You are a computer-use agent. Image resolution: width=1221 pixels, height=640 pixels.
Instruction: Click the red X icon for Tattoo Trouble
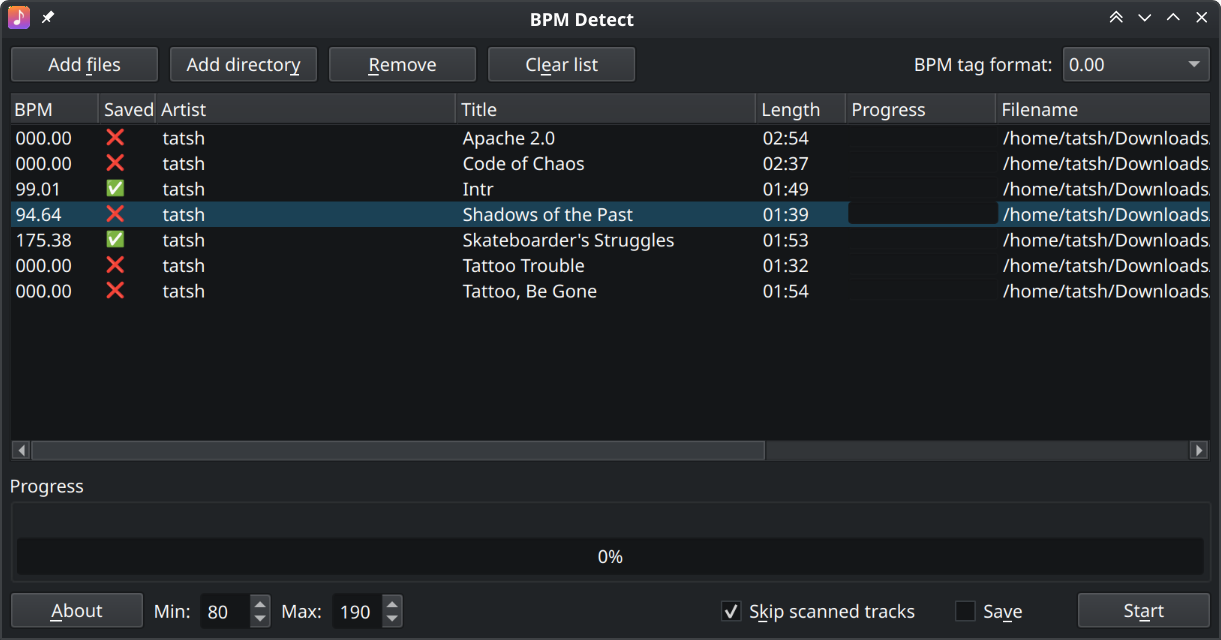click(115, 265)
